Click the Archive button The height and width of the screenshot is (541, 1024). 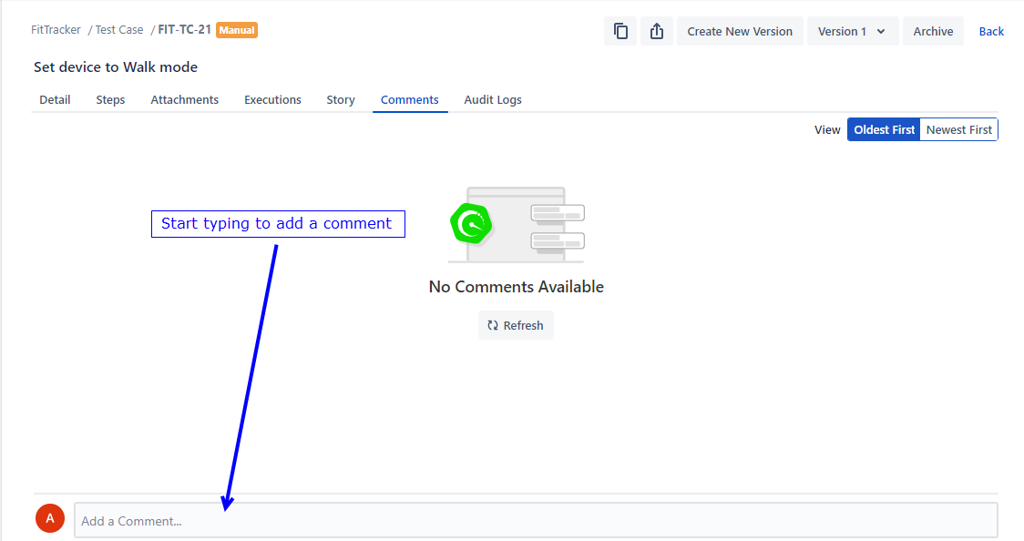pos(933,31)
